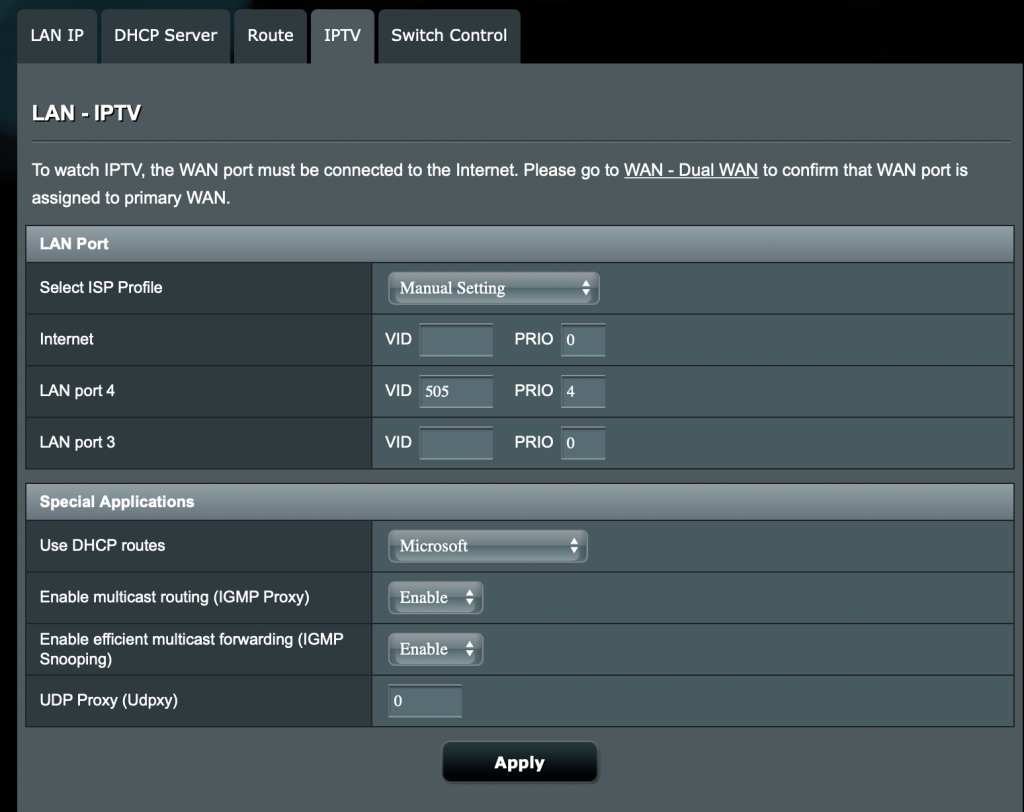
Task: Expand the Use DHCP routes dropdown
Action: pyautogui.click(x=487, y=546)
